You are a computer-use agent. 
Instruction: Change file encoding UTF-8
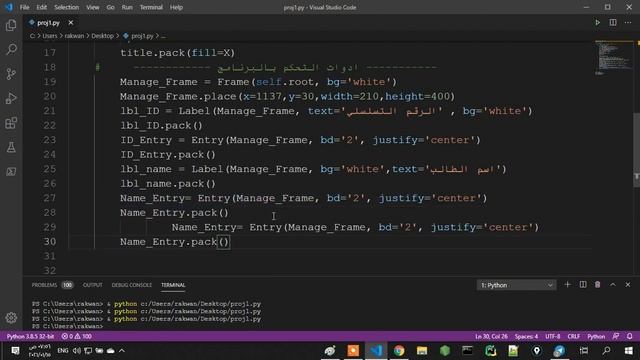point(553,336)
